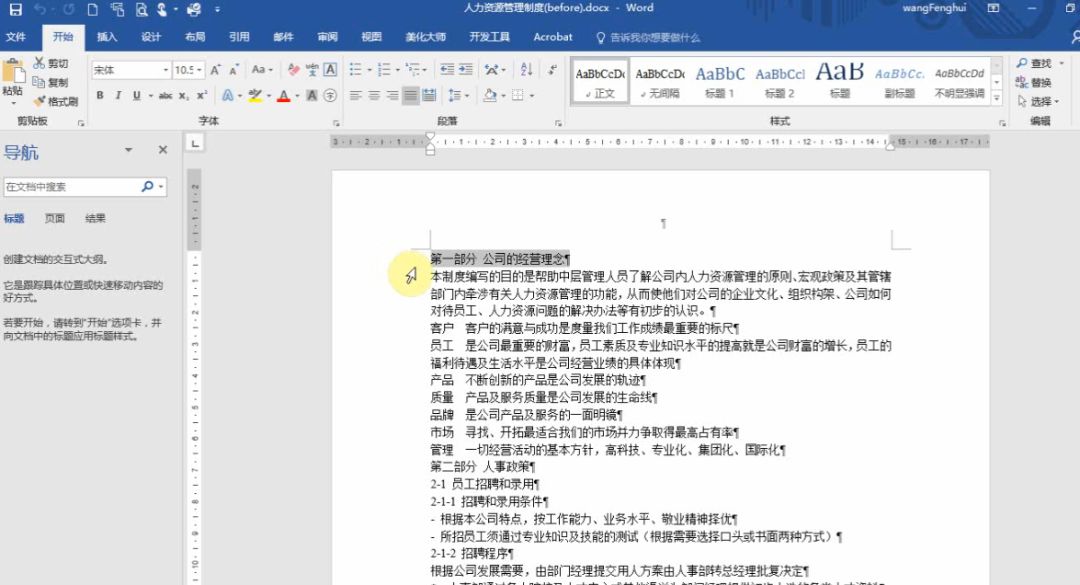Switch to the 插入 ribbon tab

(106, 37)
